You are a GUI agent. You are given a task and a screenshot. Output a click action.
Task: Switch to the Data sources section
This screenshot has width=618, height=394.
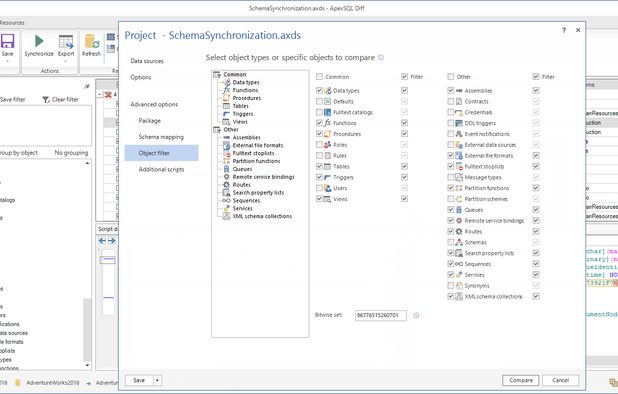[x=147, y=61]
